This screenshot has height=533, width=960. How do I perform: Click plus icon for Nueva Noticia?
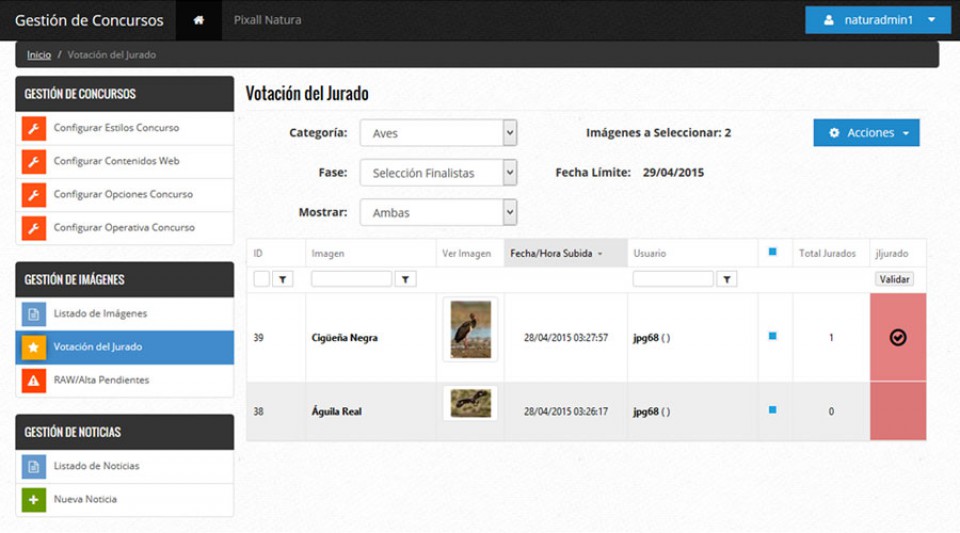(34, 499)
